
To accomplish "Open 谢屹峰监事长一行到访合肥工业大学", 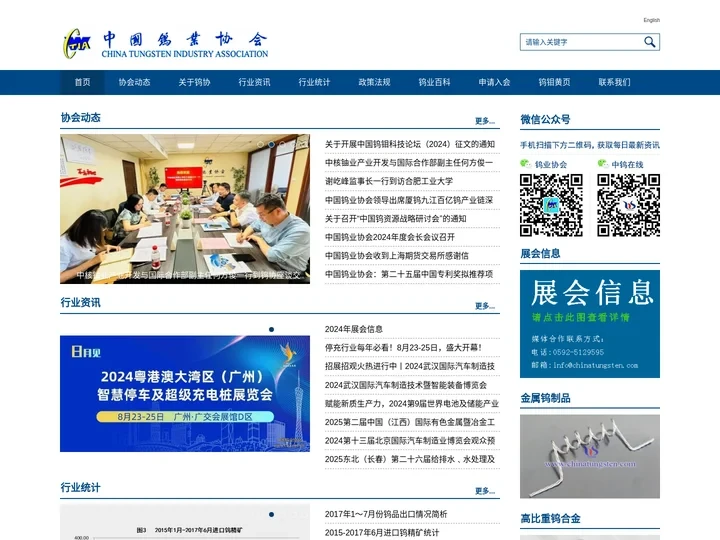I will 389,181.
